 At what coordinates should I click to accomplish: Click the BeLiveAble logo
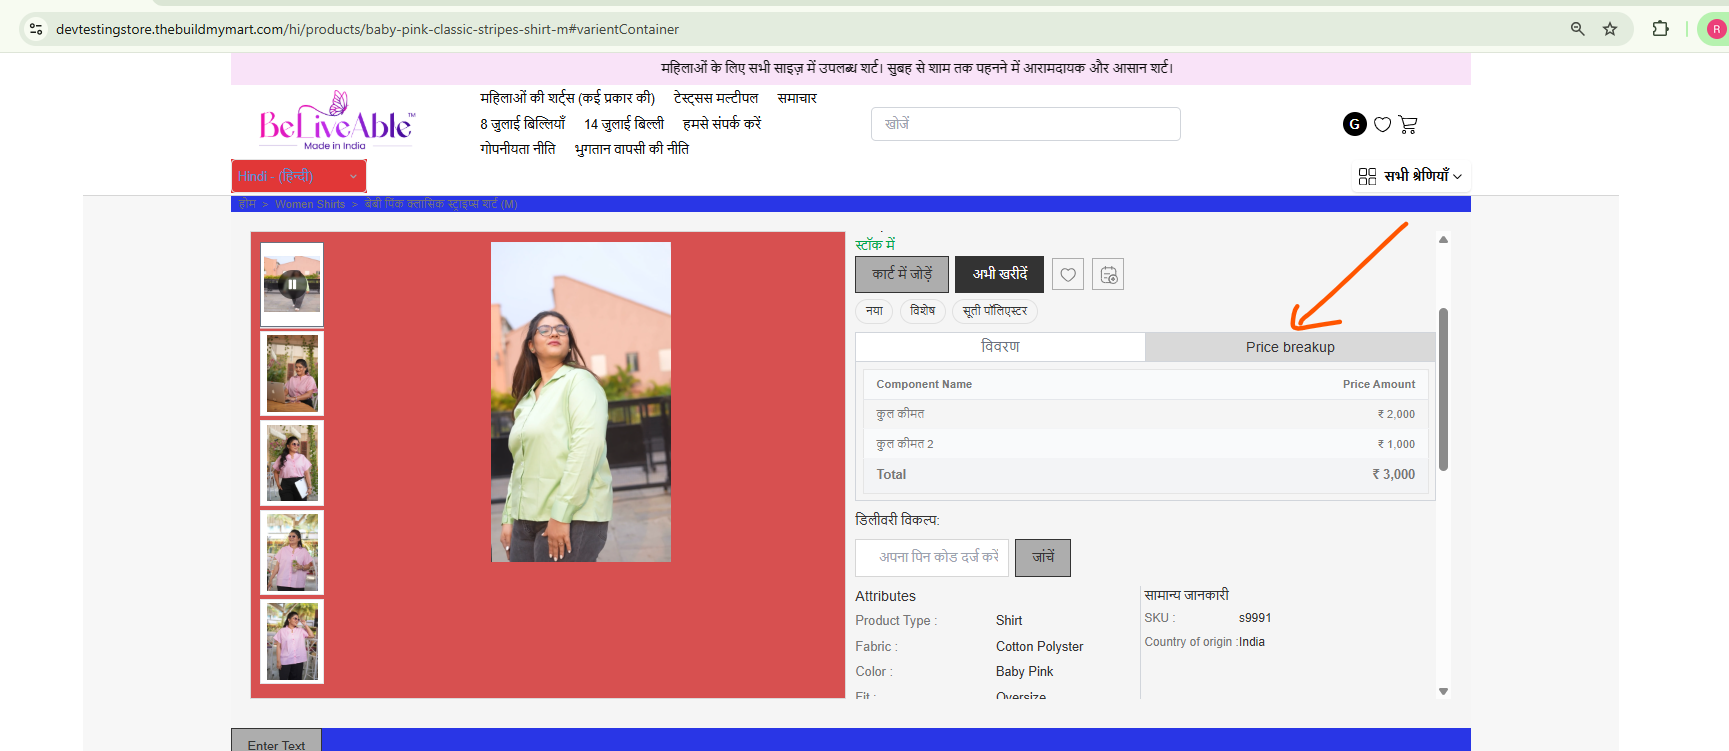(336, 121)
